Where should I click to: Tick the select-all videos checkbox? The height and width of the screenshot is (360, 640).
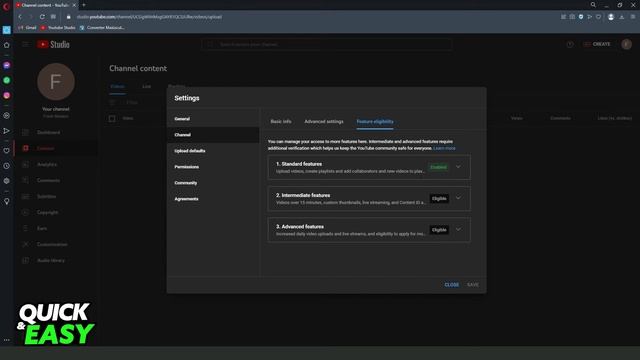pyautogui.click(x=112, y=118)
